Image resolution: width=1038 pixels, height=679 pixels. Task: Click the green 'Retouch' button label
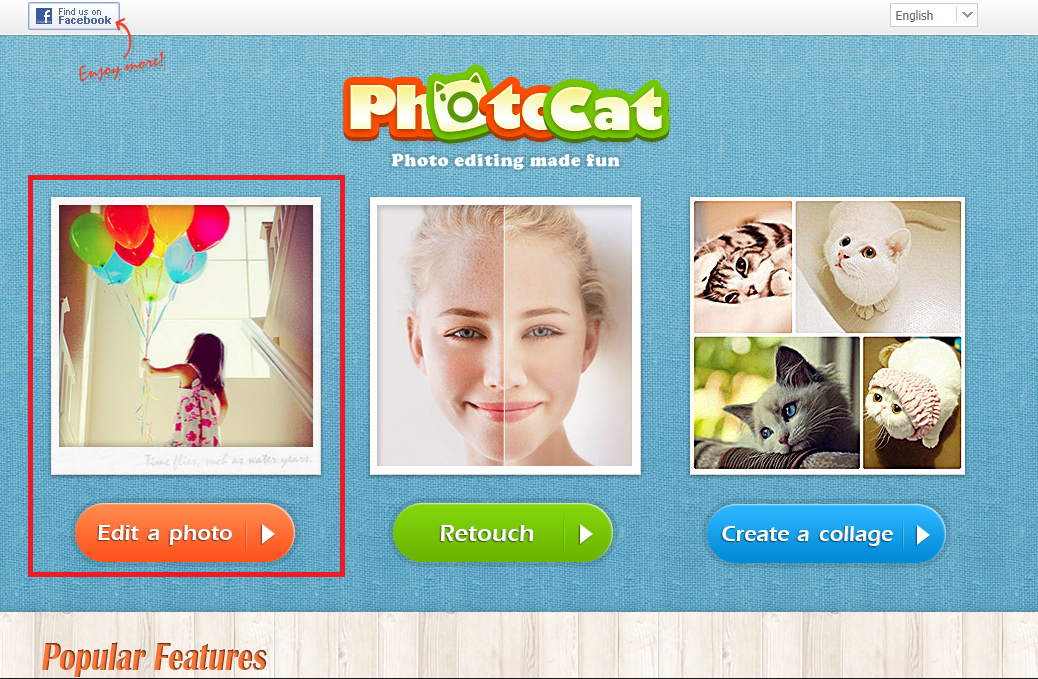[487, 533]
